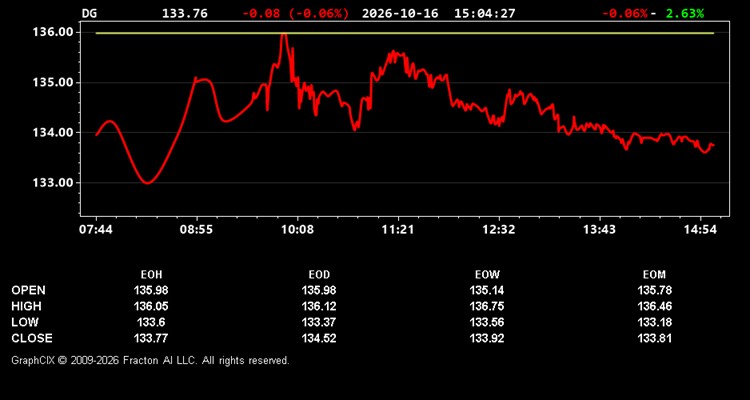This screenshot has width=750, height=400.
Task: Click the change value -0.08 (-0.06%)
Action: coord(296,13)
